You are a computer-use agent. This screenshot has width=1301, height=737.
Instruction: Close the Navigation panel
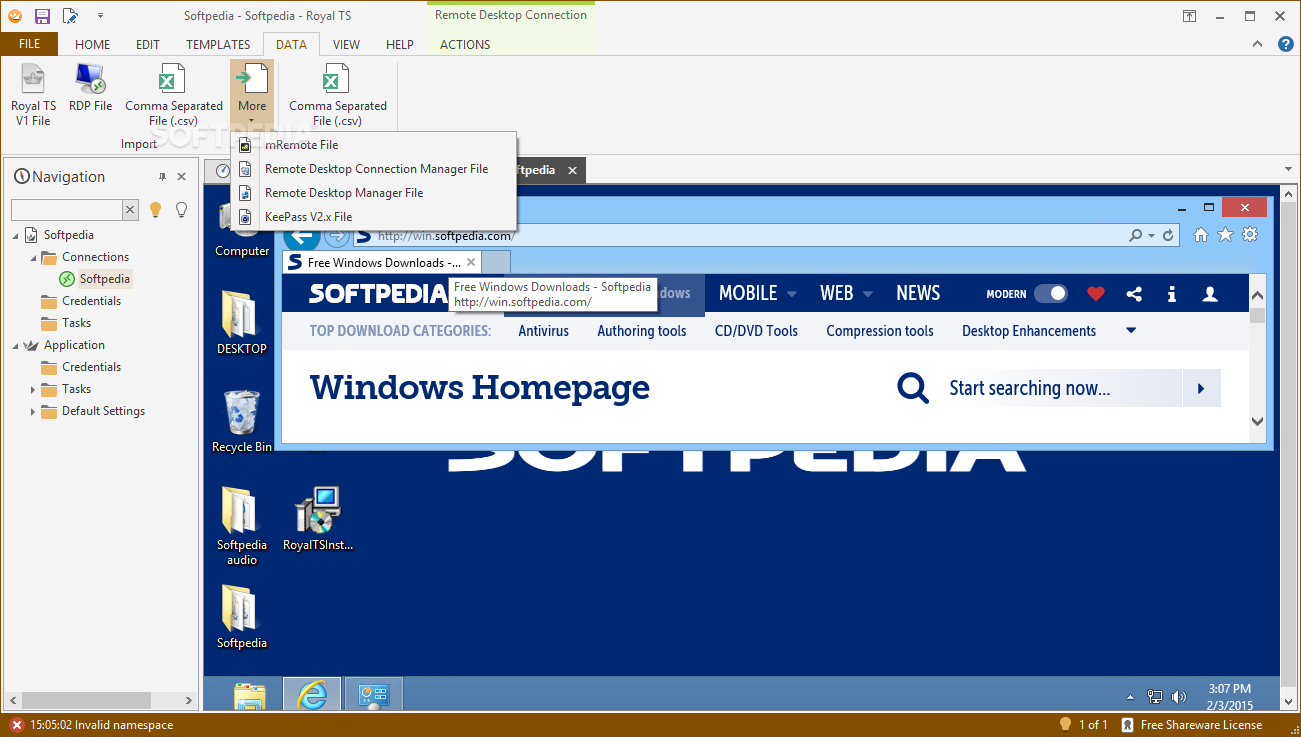182,177
